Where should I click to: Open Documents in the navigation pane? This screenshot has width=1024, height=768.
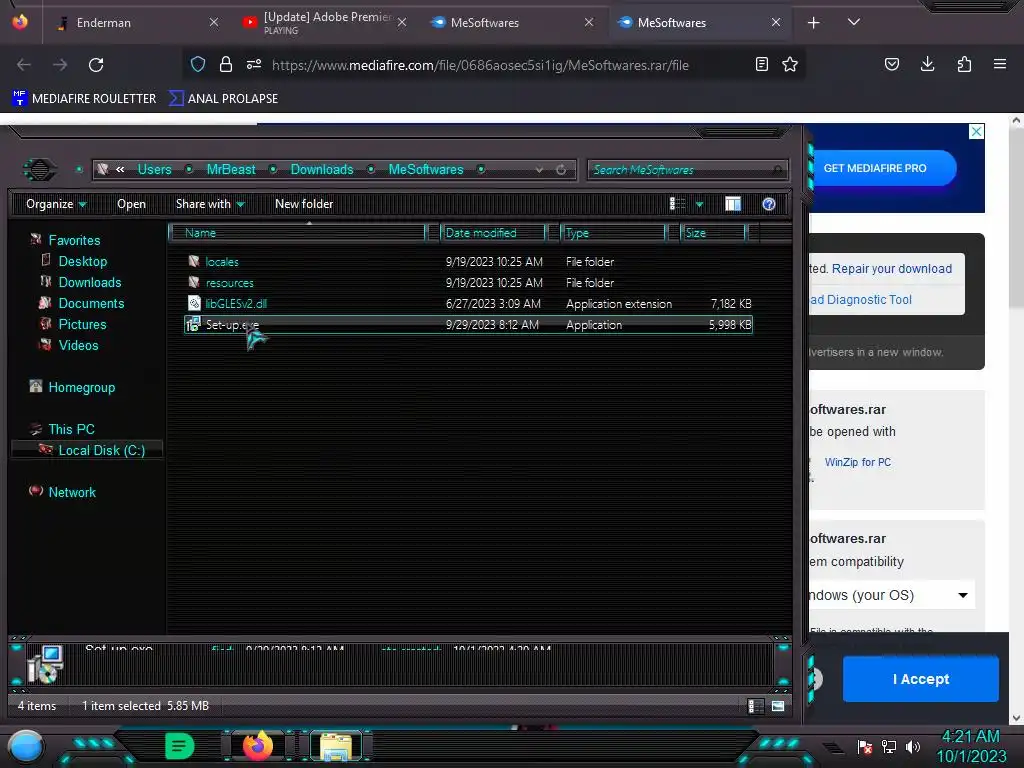(x=91, y=303)
